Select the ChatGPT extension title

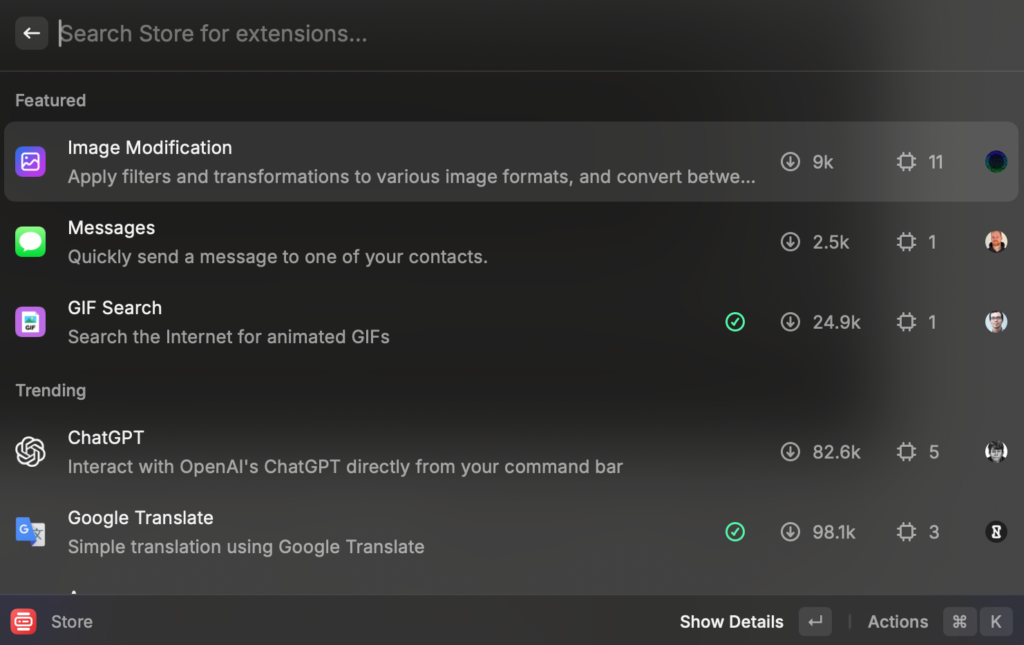pos(106,437)
